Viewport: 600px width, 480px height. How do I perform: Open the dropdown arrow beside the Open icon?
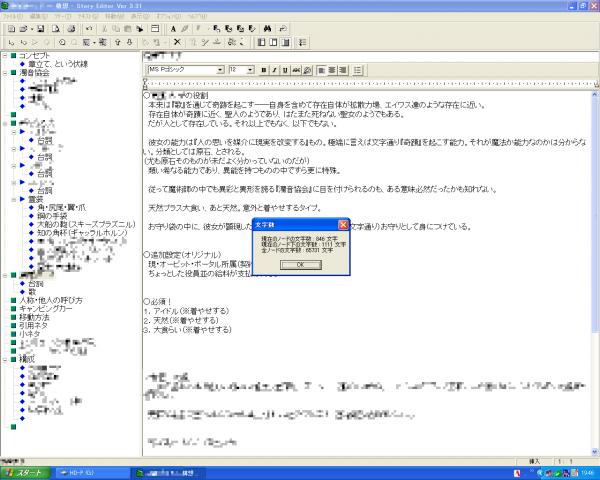tap(32, 29)
